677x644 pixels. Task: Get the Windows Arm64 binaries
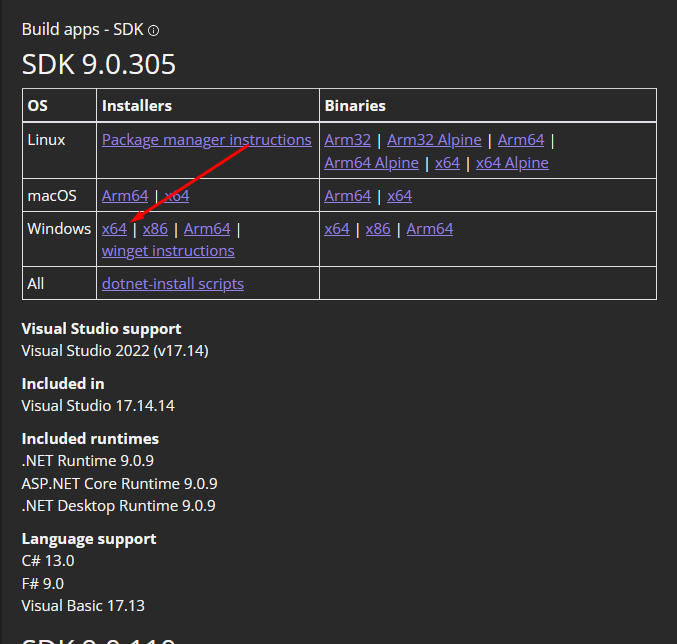(x=430, y=229)
